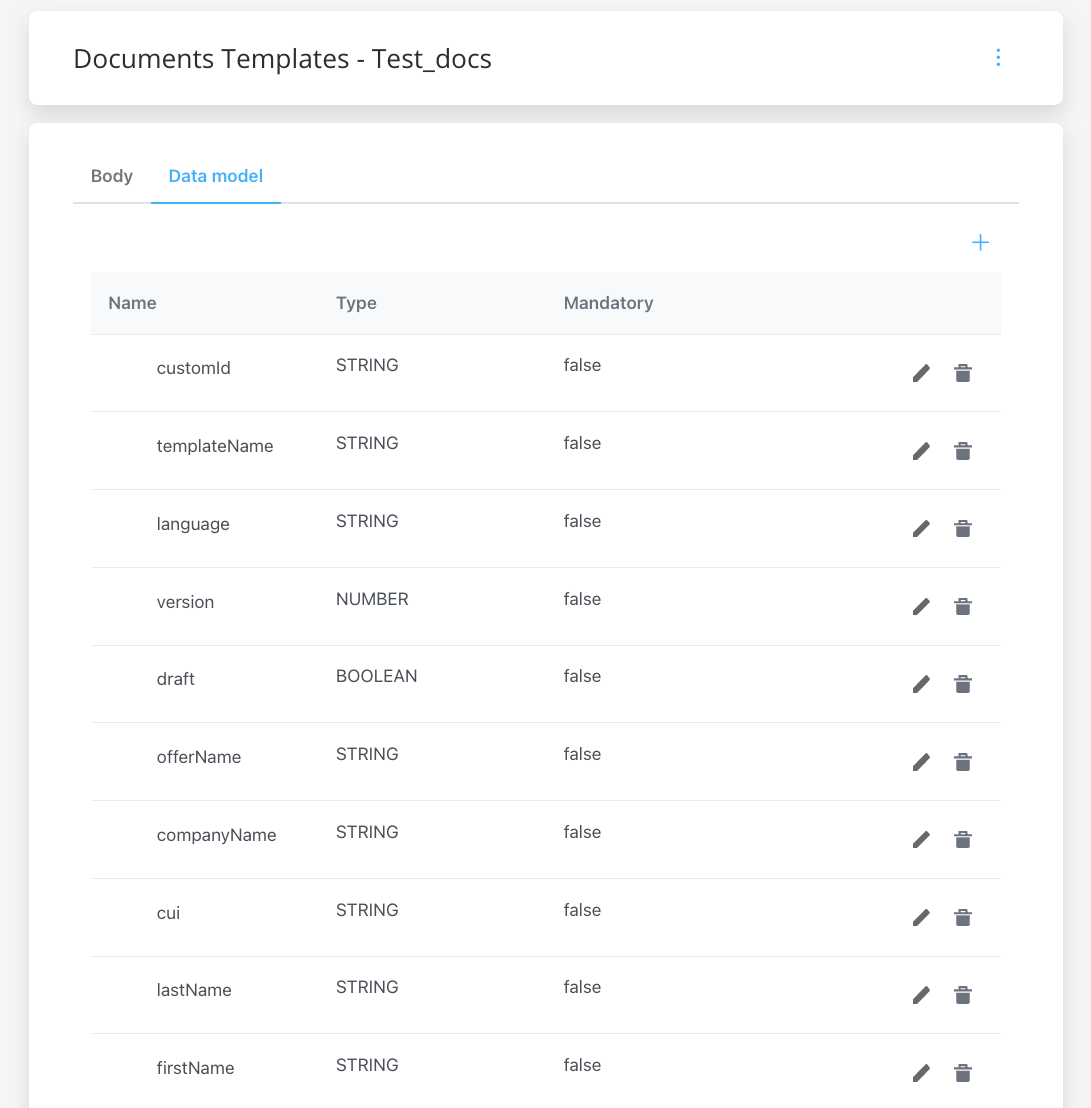Viewport: 1091px width, 1108px height.
Task: Delete the lastName field
Action: point(962,995)
